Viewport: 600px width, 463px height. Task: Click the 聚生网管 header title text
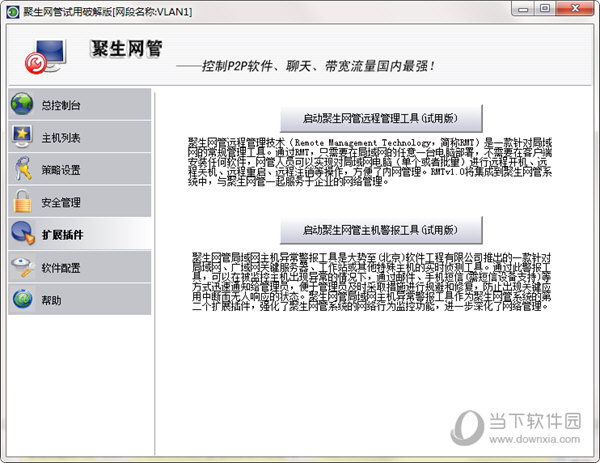pos(127,49)
